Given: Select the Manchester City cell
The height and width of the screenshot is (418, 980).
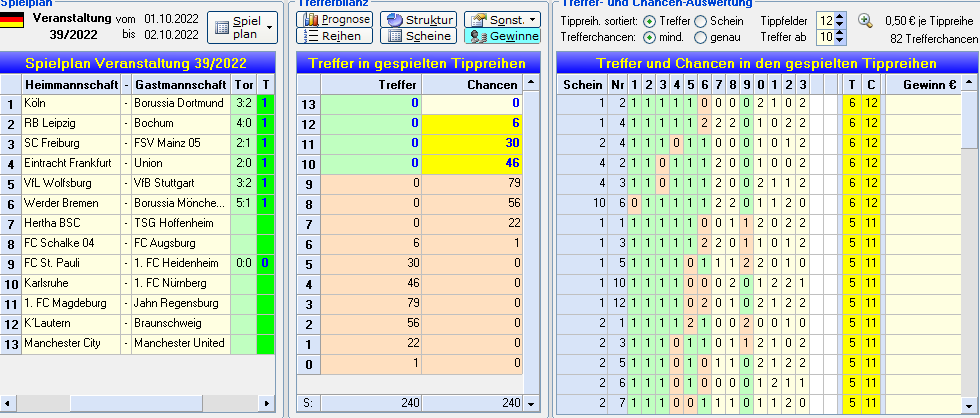Looking at the screenshot, I should tap(71, 343).
